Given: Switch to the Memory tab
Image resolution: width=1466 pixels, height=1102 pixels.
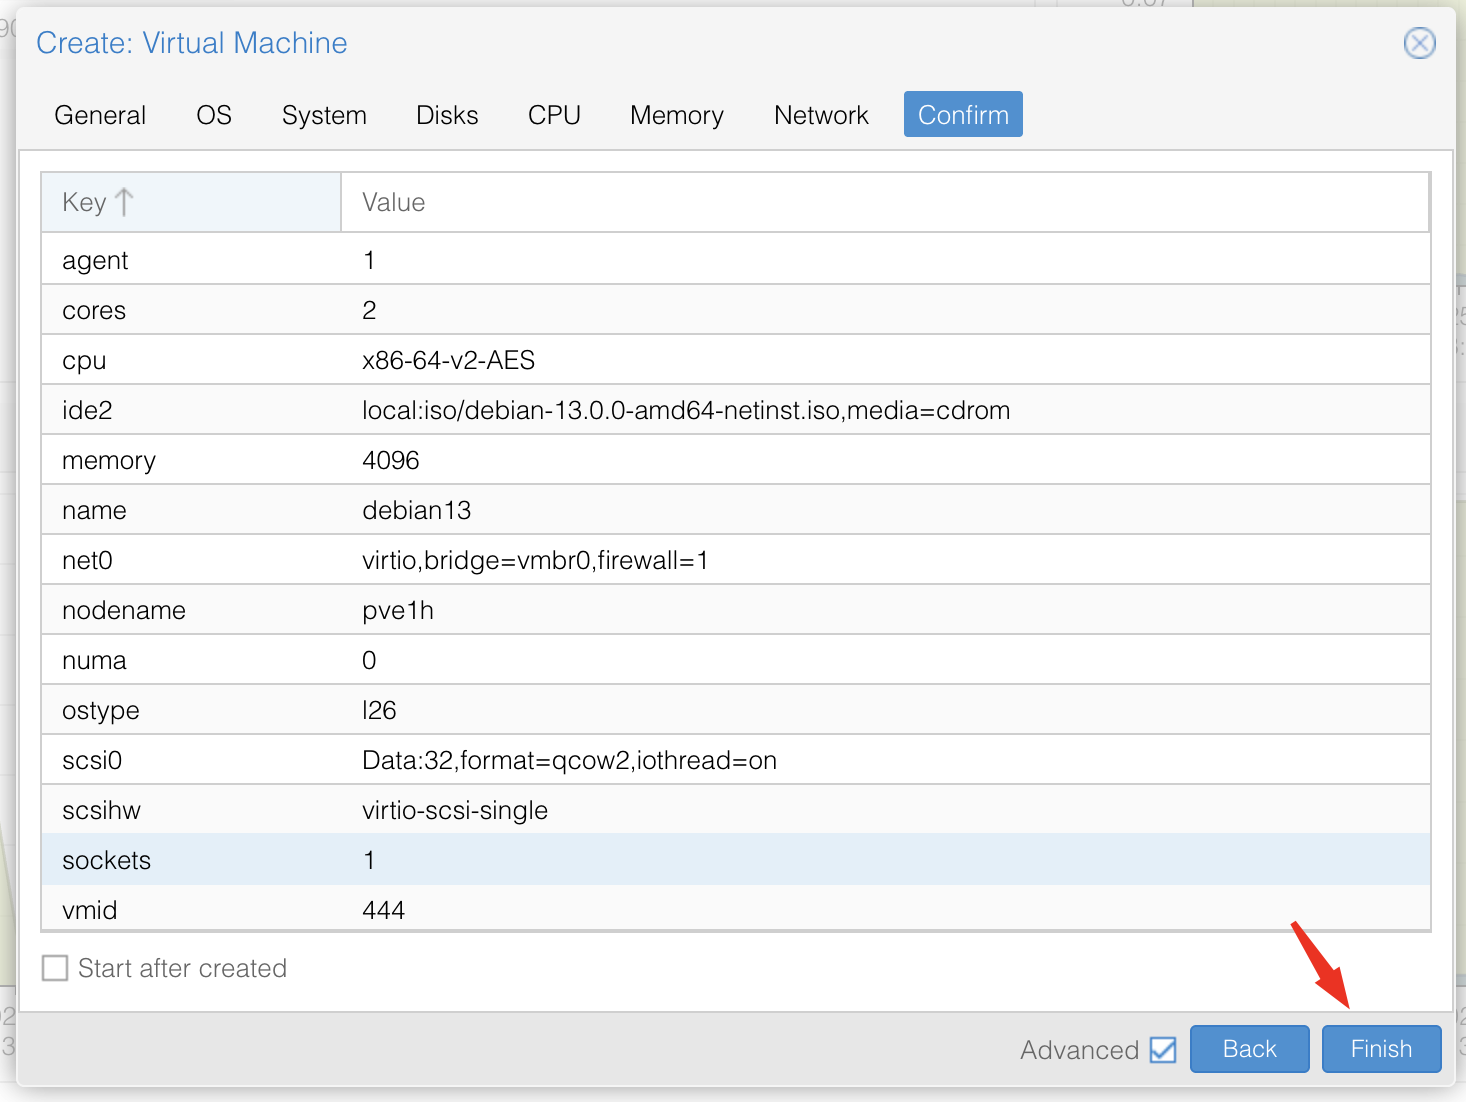Looking at the screenshot, I should click(676, 115).
